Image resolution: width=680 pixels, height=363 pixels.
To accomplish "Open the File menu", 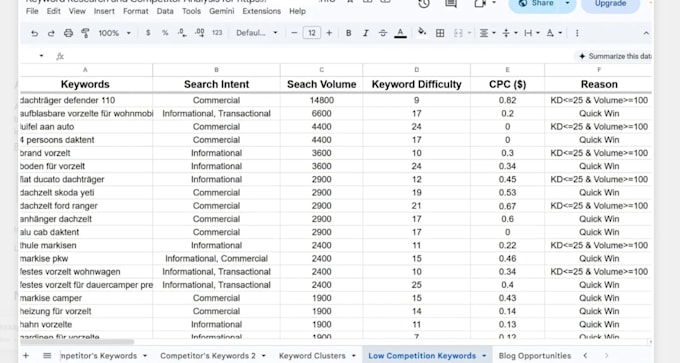I will pos(32,11).
